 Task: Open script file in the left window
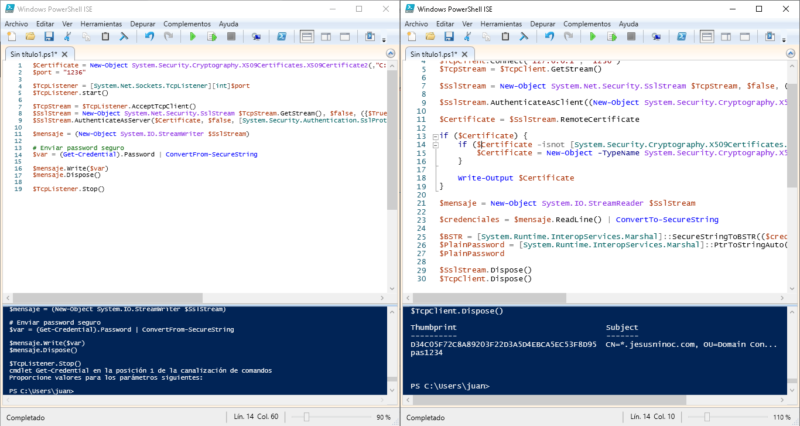pyautogui.click(x=30, y=37)
